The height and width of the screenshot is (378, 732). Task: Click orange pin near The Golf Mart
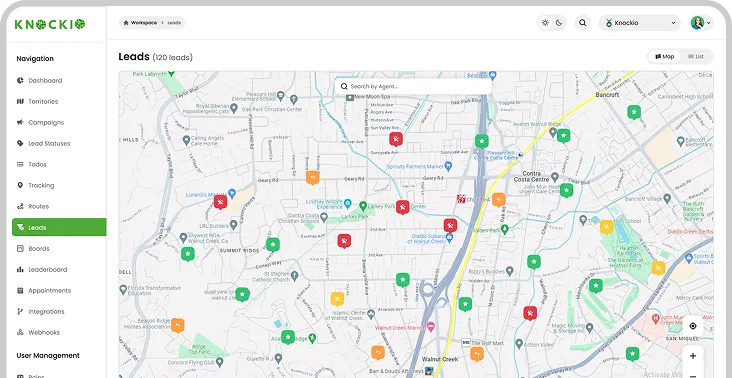[477, 354]
